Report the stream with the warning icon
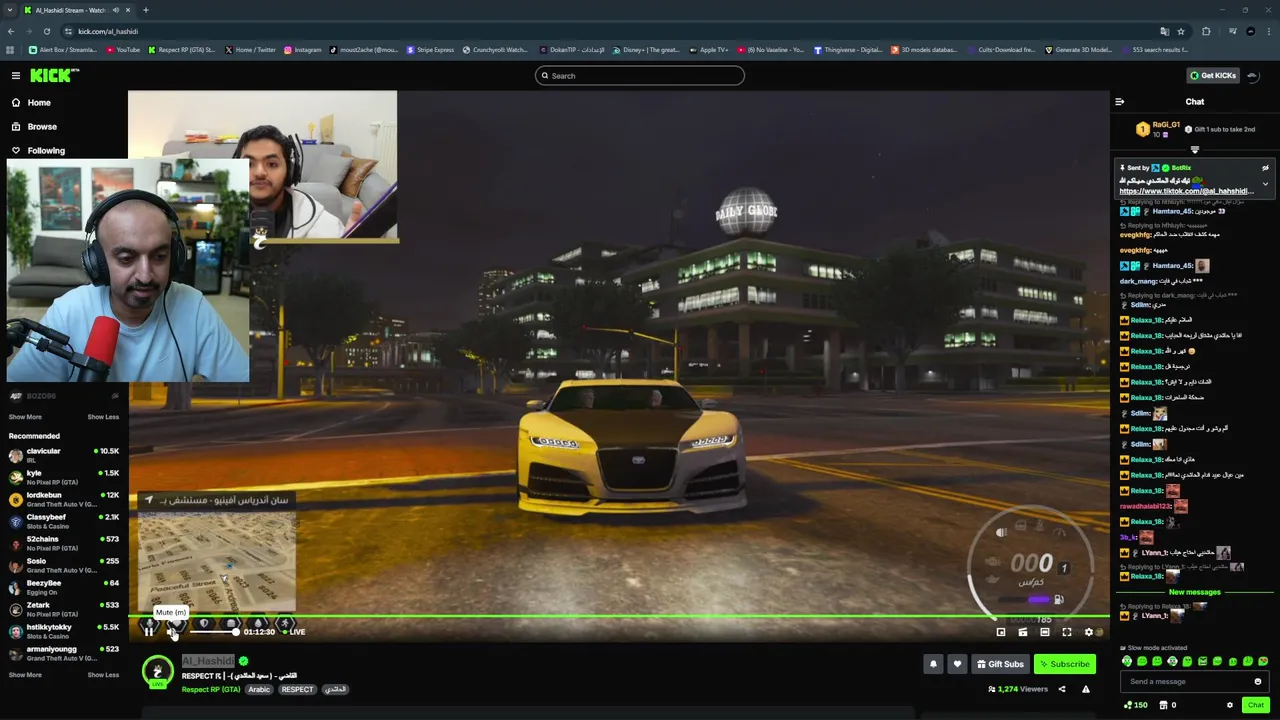This screenshot has width=1280, height=720. (x=1086, y=689)
